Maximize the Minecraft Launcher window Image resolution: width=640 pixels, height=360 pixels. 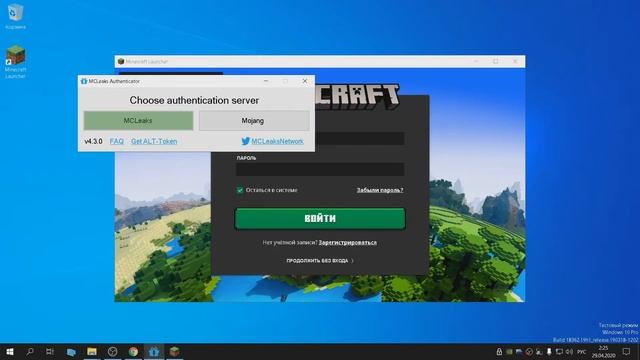tap(496, 62)
